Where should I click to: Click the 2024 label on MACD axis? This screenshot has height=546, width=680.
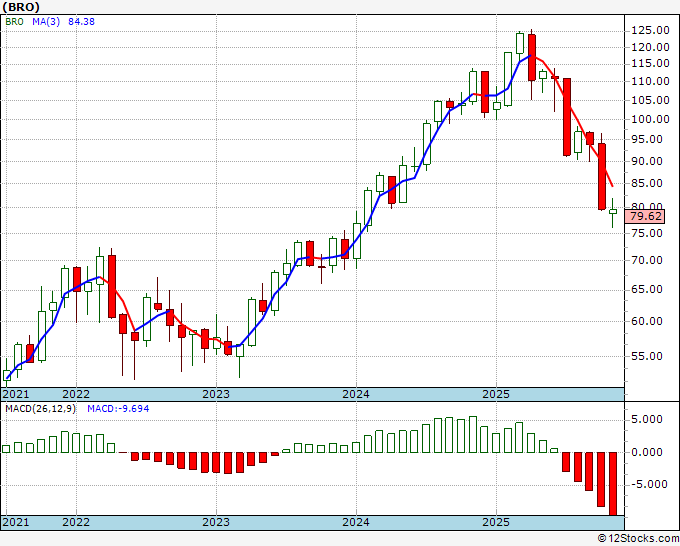coord(356,522)
